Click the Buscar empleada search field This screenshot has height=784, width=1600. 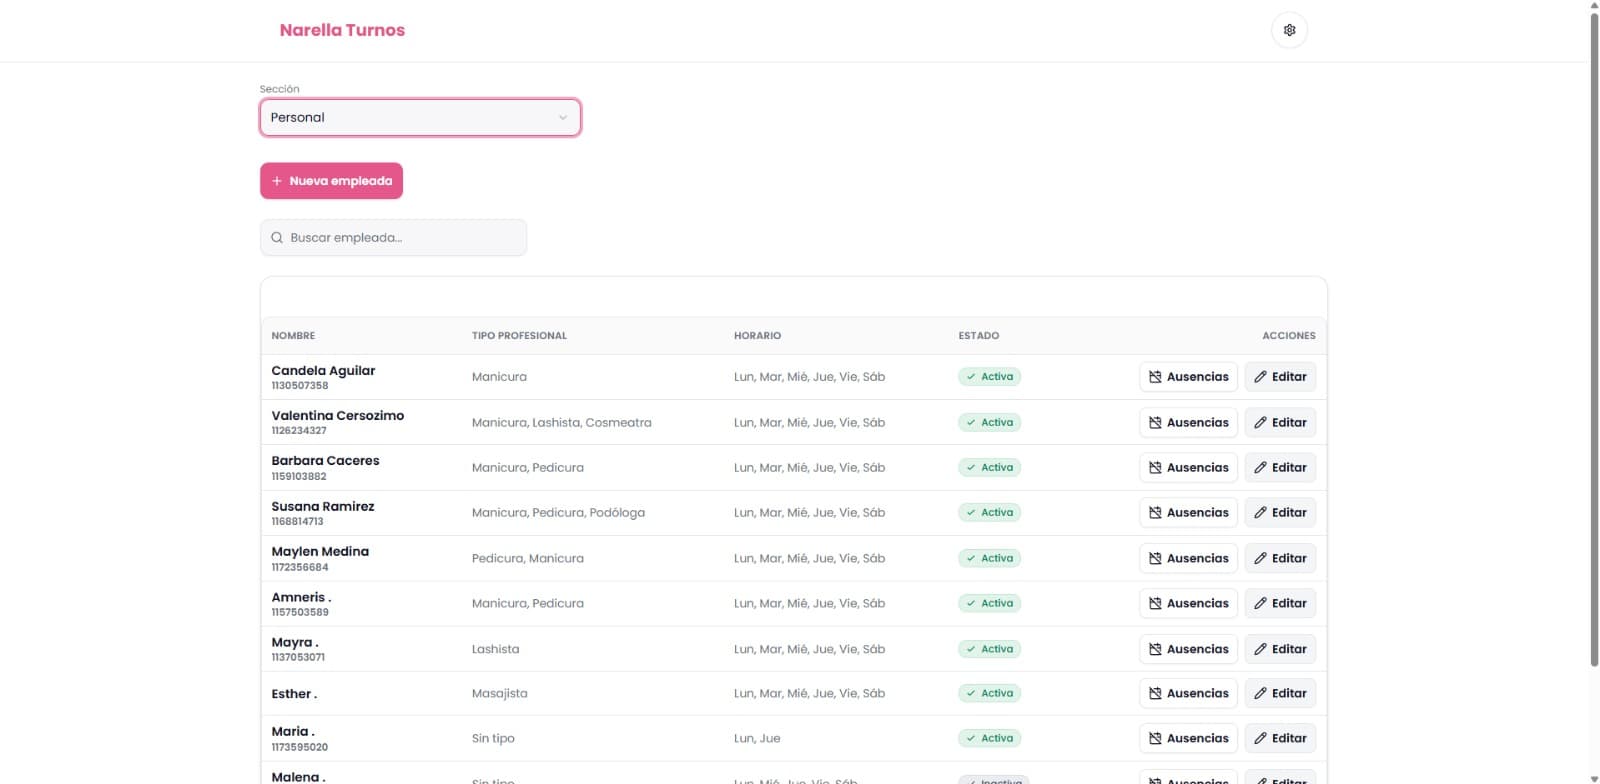393,238
